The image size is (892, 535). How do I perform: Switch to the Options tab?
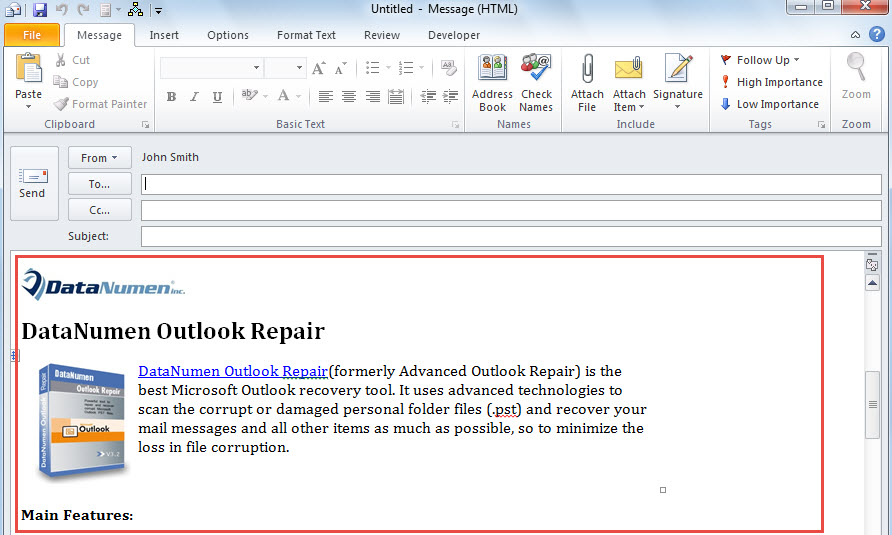[x=228, y=35]
